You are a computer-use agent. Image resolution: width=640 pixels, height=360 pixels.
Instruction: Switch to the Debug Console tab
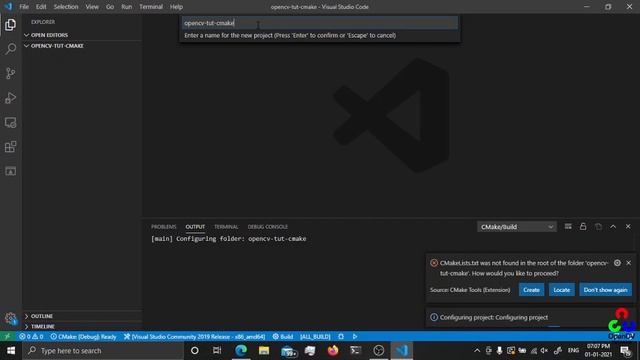click(267, 227)
